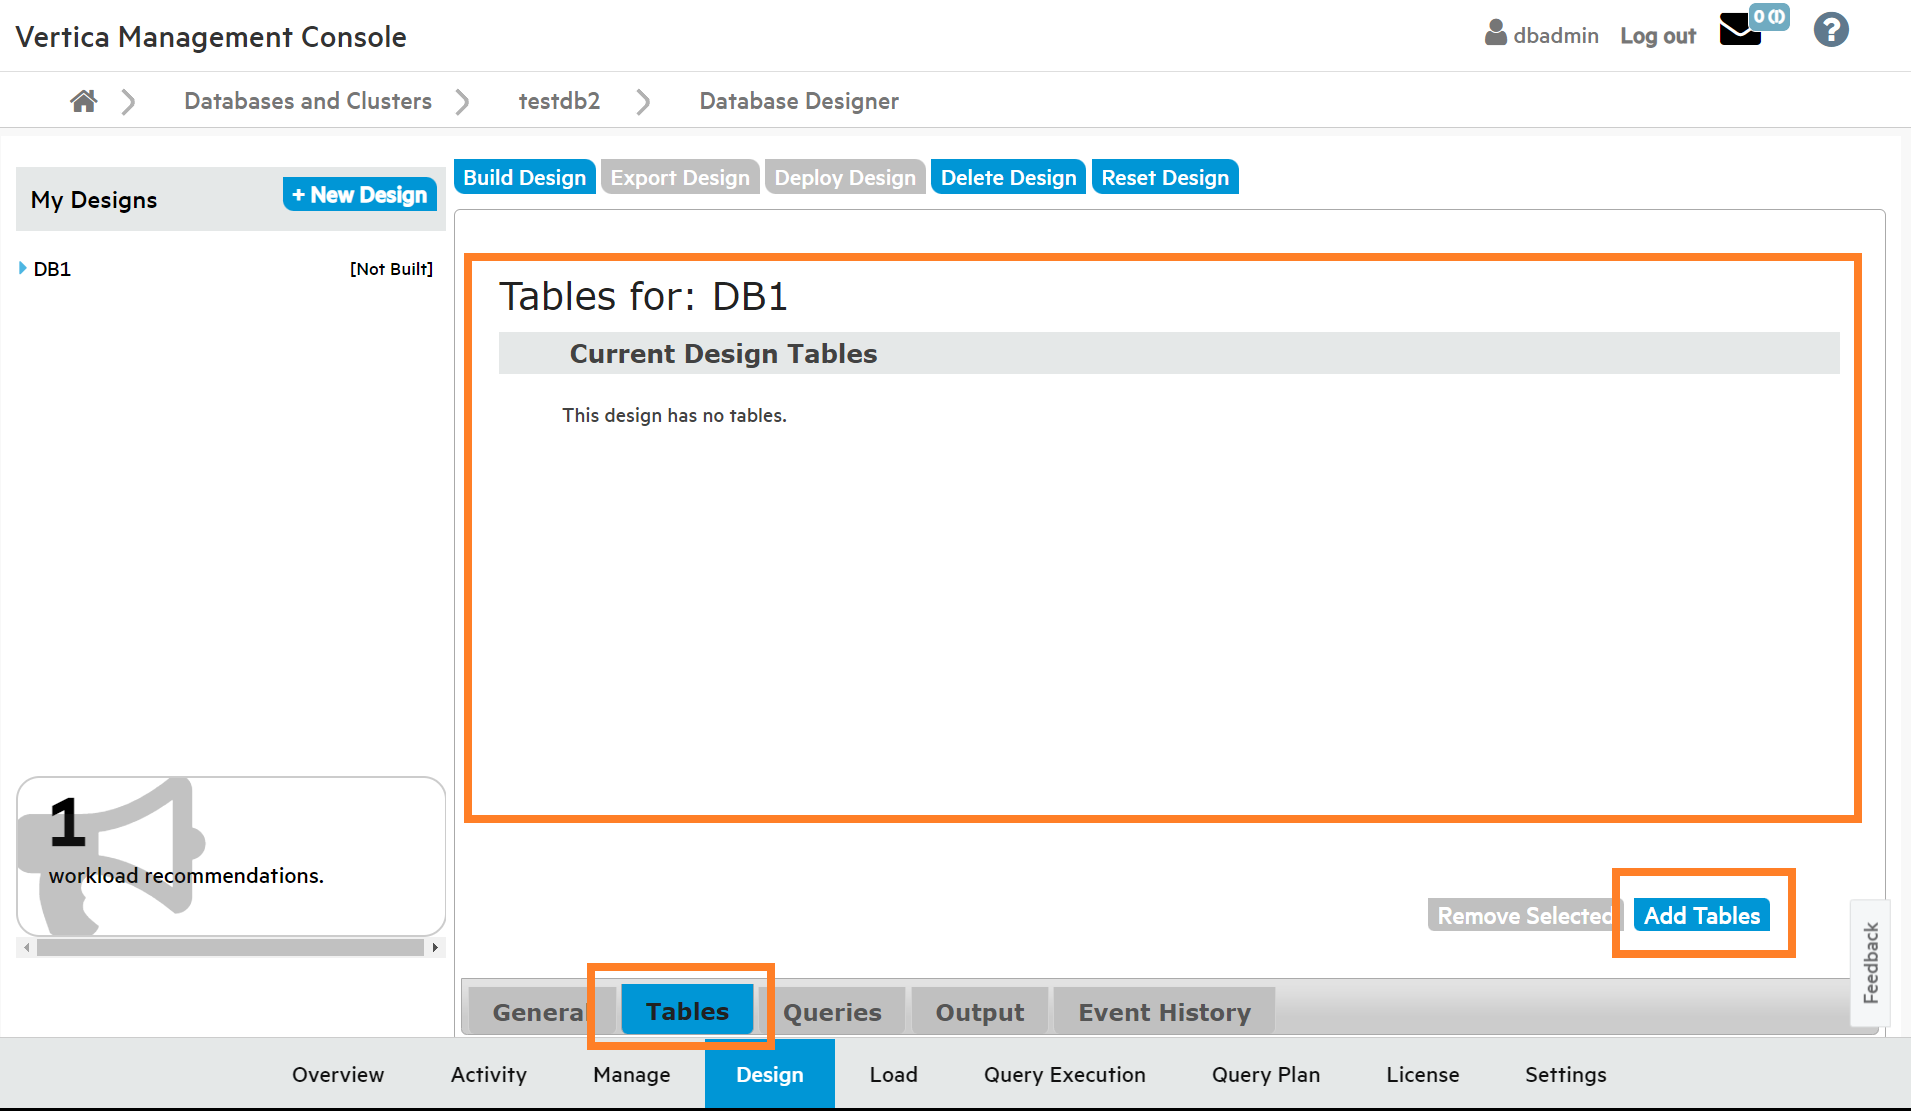Click the Log out link
This screenshot has height=1111, width=1911.
coord(1658,36)
